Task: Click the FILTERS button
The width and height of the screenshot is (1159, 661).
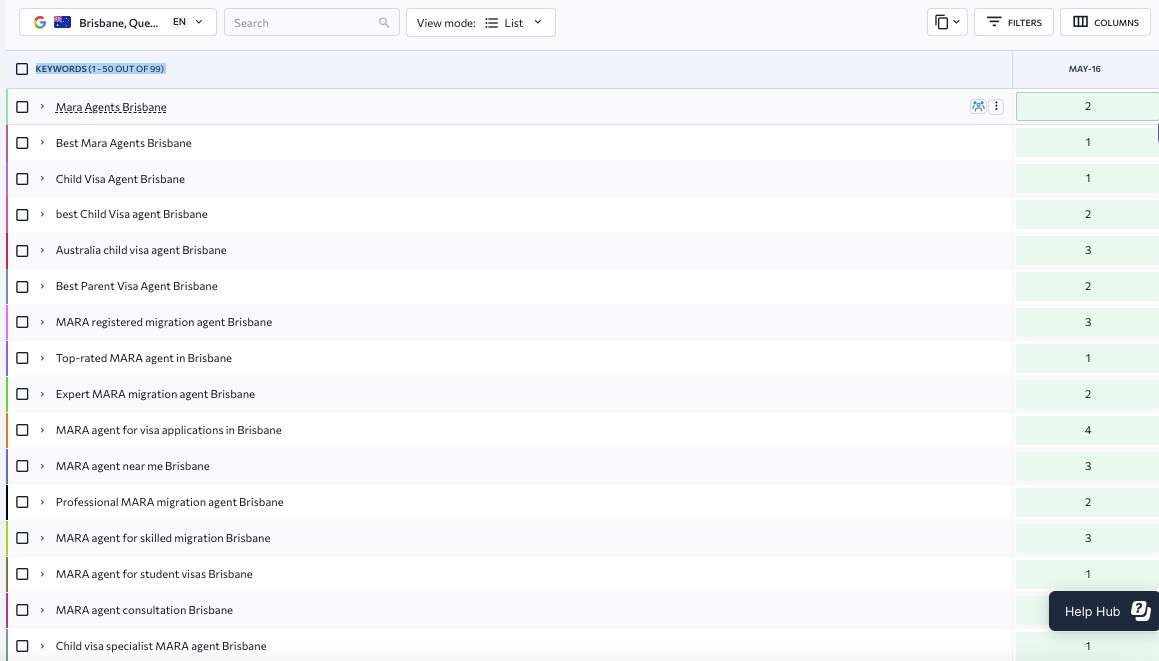Action: [x=1013, y=22]
